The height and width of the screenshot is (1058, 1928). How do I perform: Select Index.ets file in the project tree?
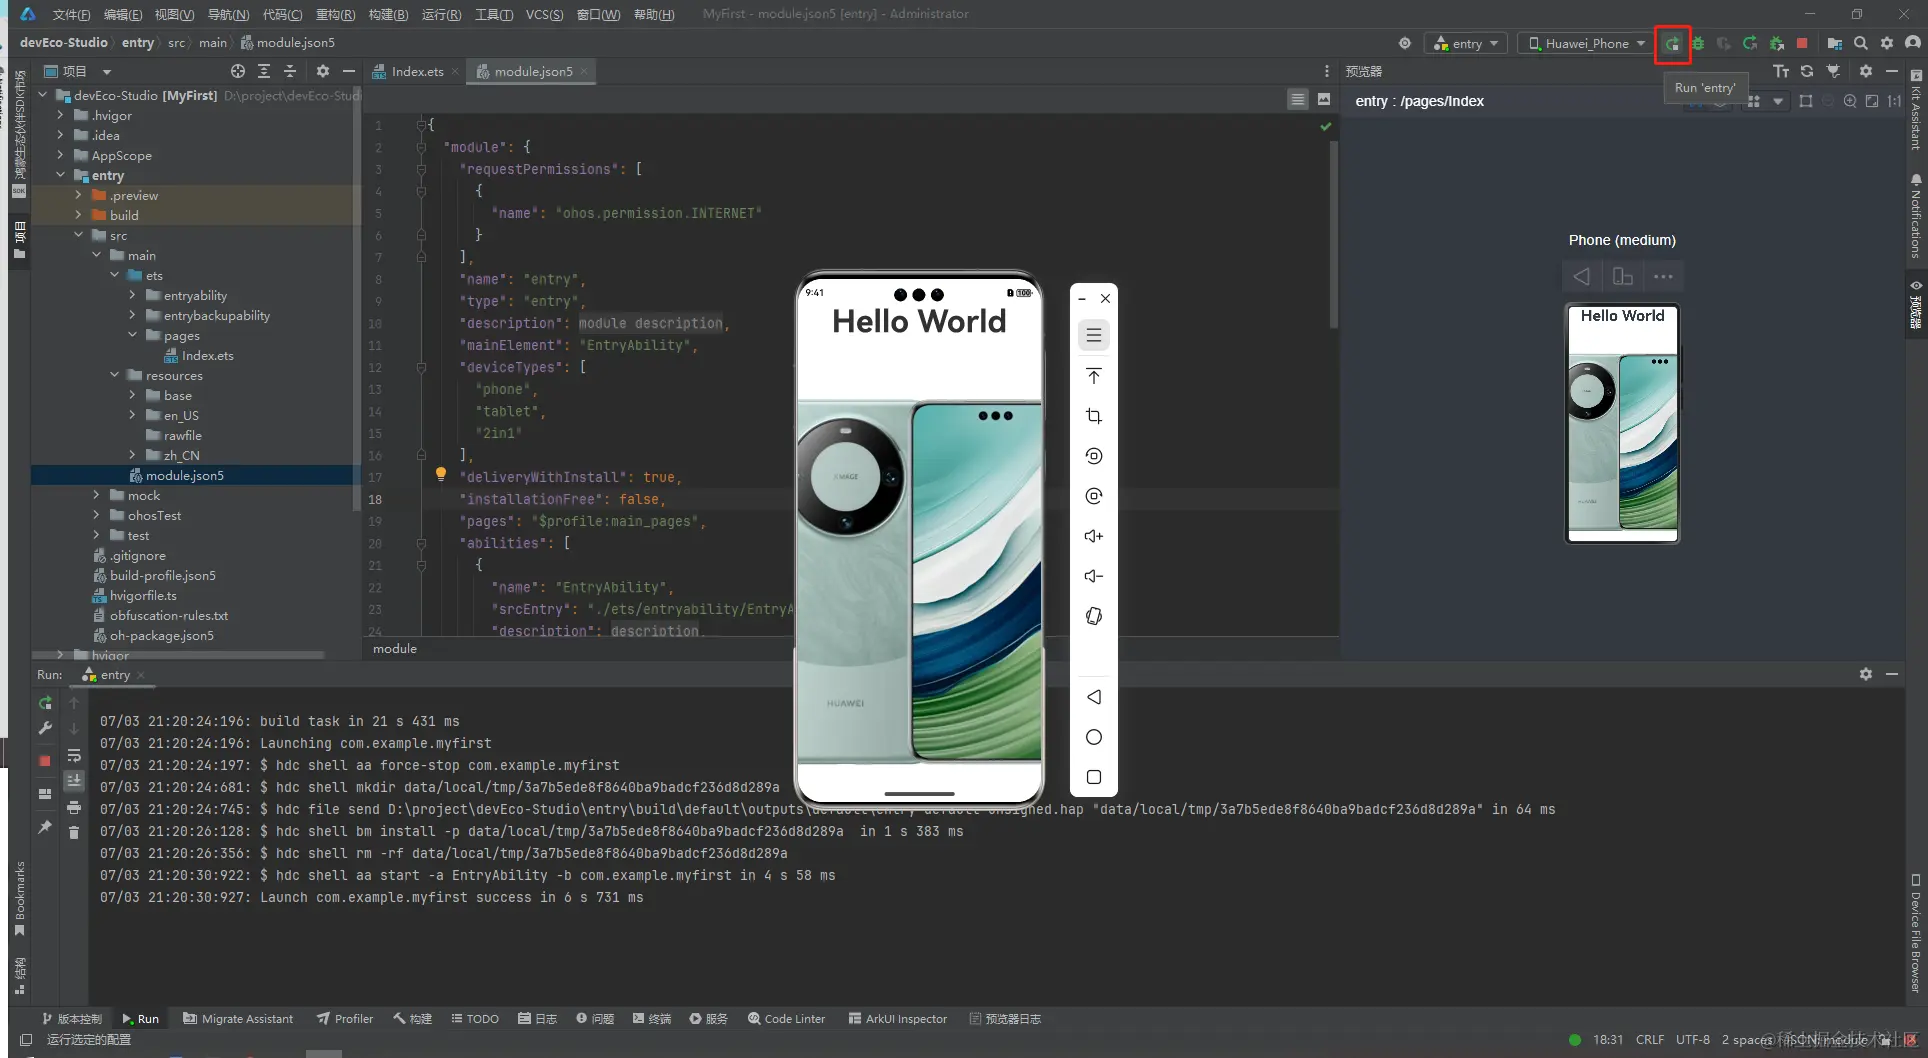point(207,355)
